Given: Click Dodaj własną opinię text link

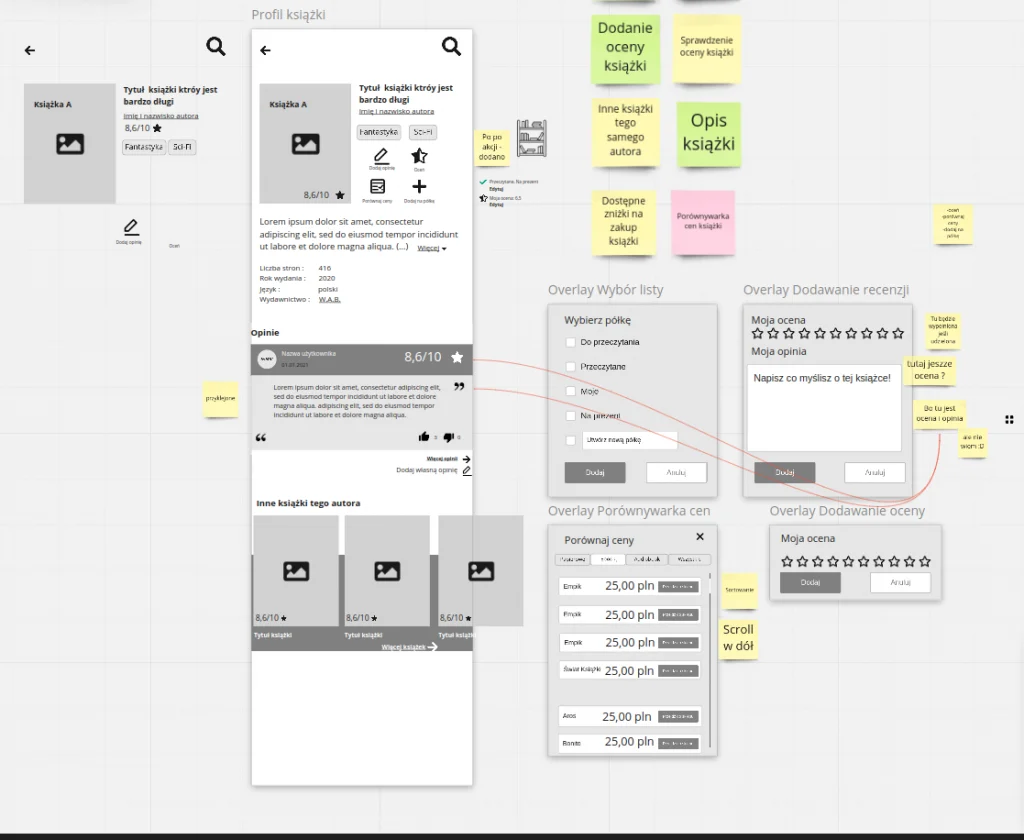Looking at the screenshot, I should (426, 470).
